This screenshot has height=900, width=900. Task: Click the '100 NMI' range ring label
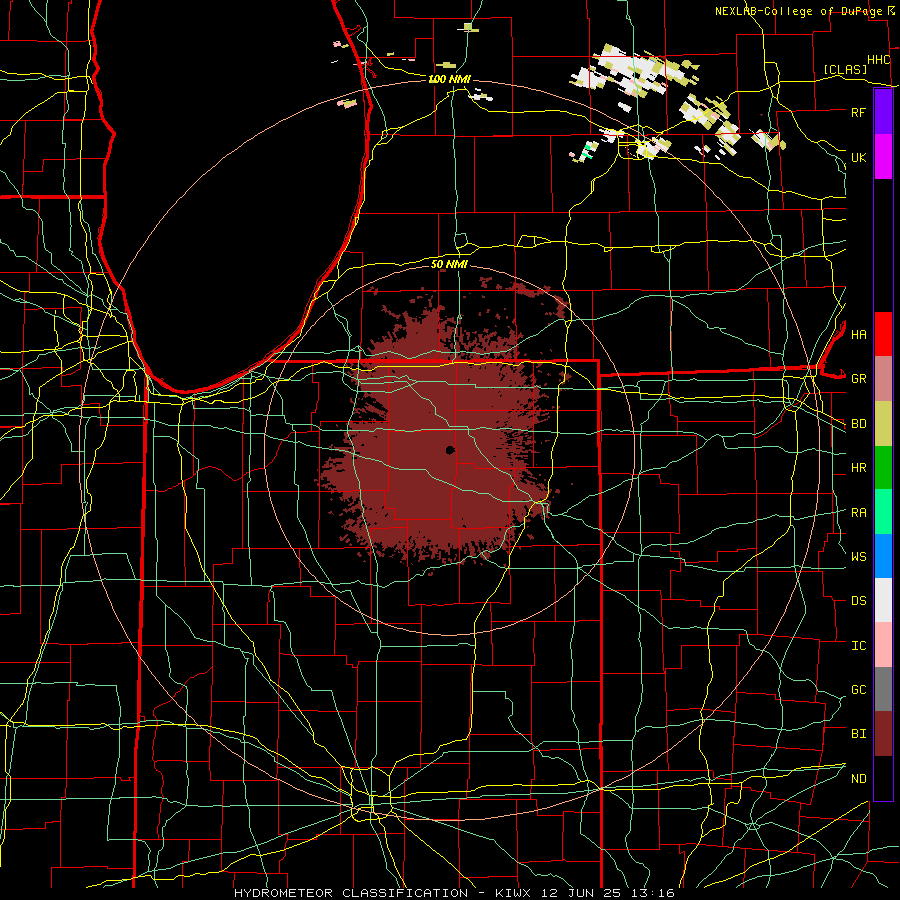click(449, 79)
